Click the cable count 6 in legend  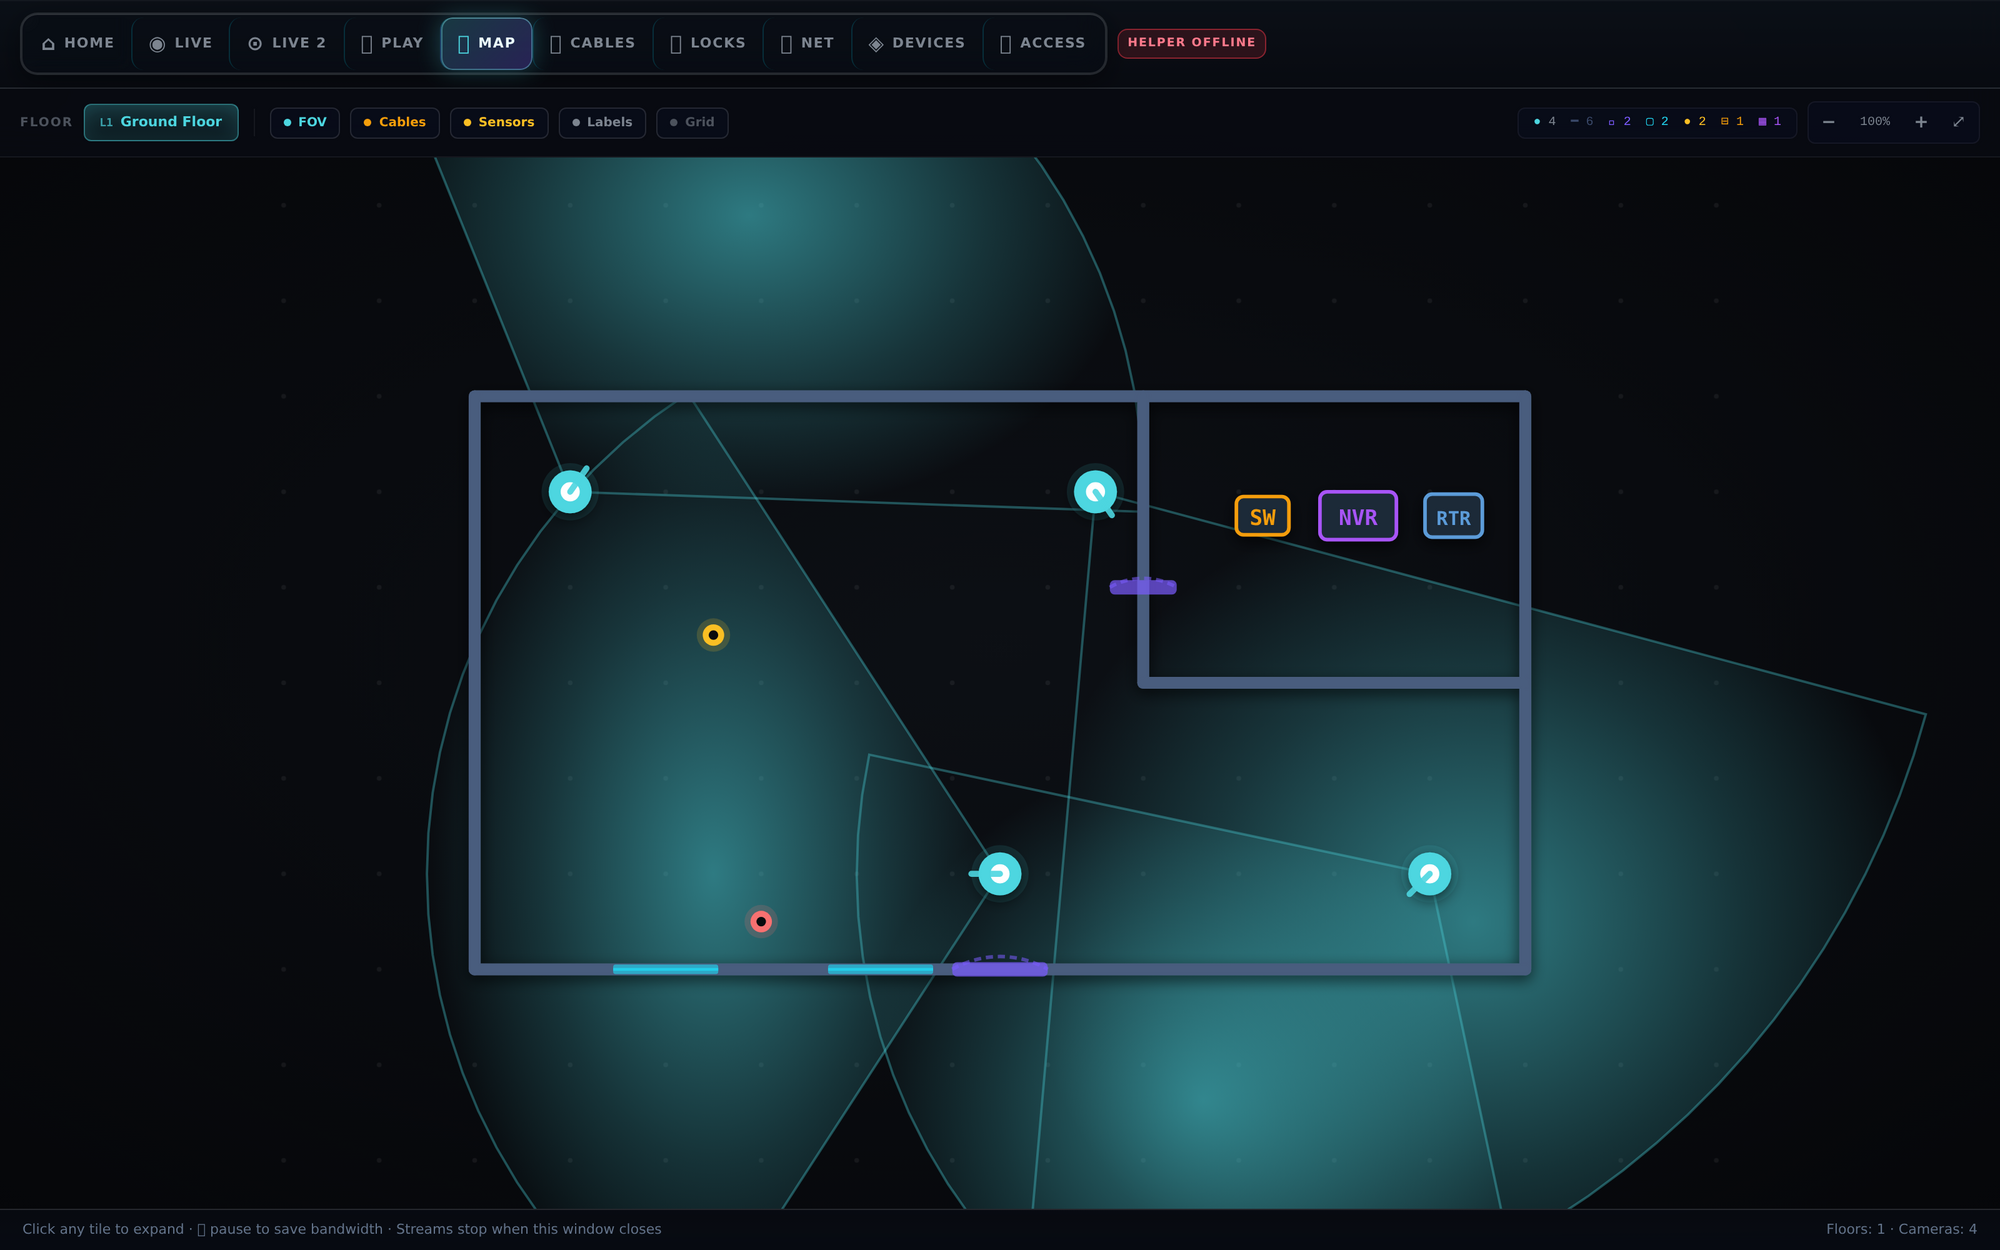tap(1582, 122)
